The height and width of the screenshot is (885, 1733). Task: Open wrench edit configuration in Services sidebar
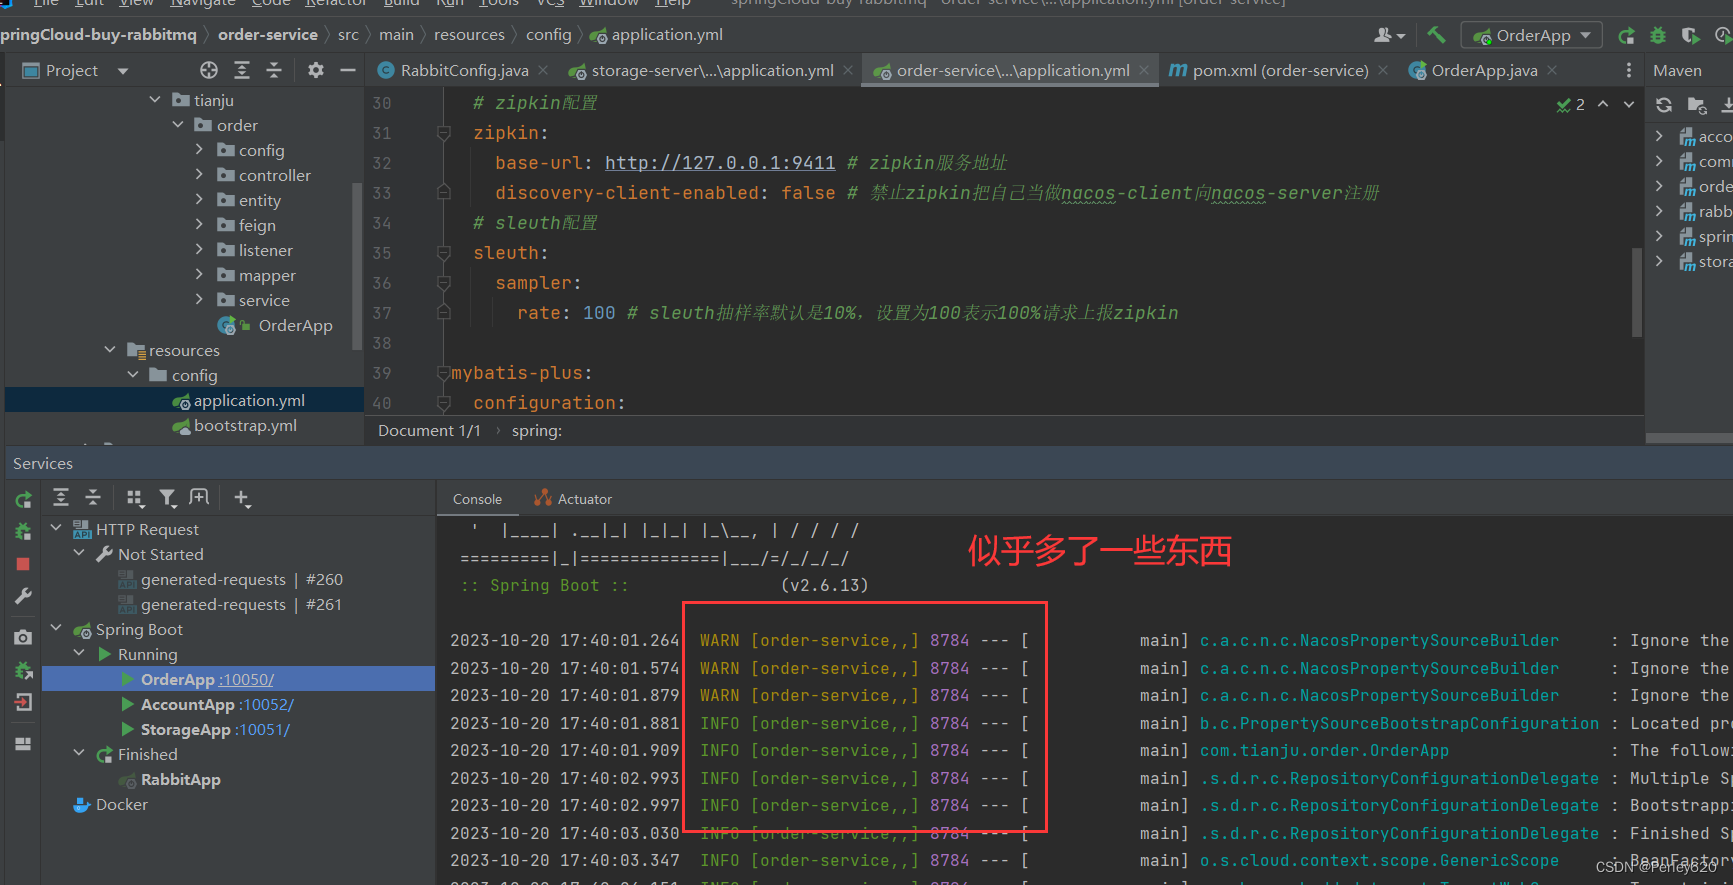click(x=23, y=596)
